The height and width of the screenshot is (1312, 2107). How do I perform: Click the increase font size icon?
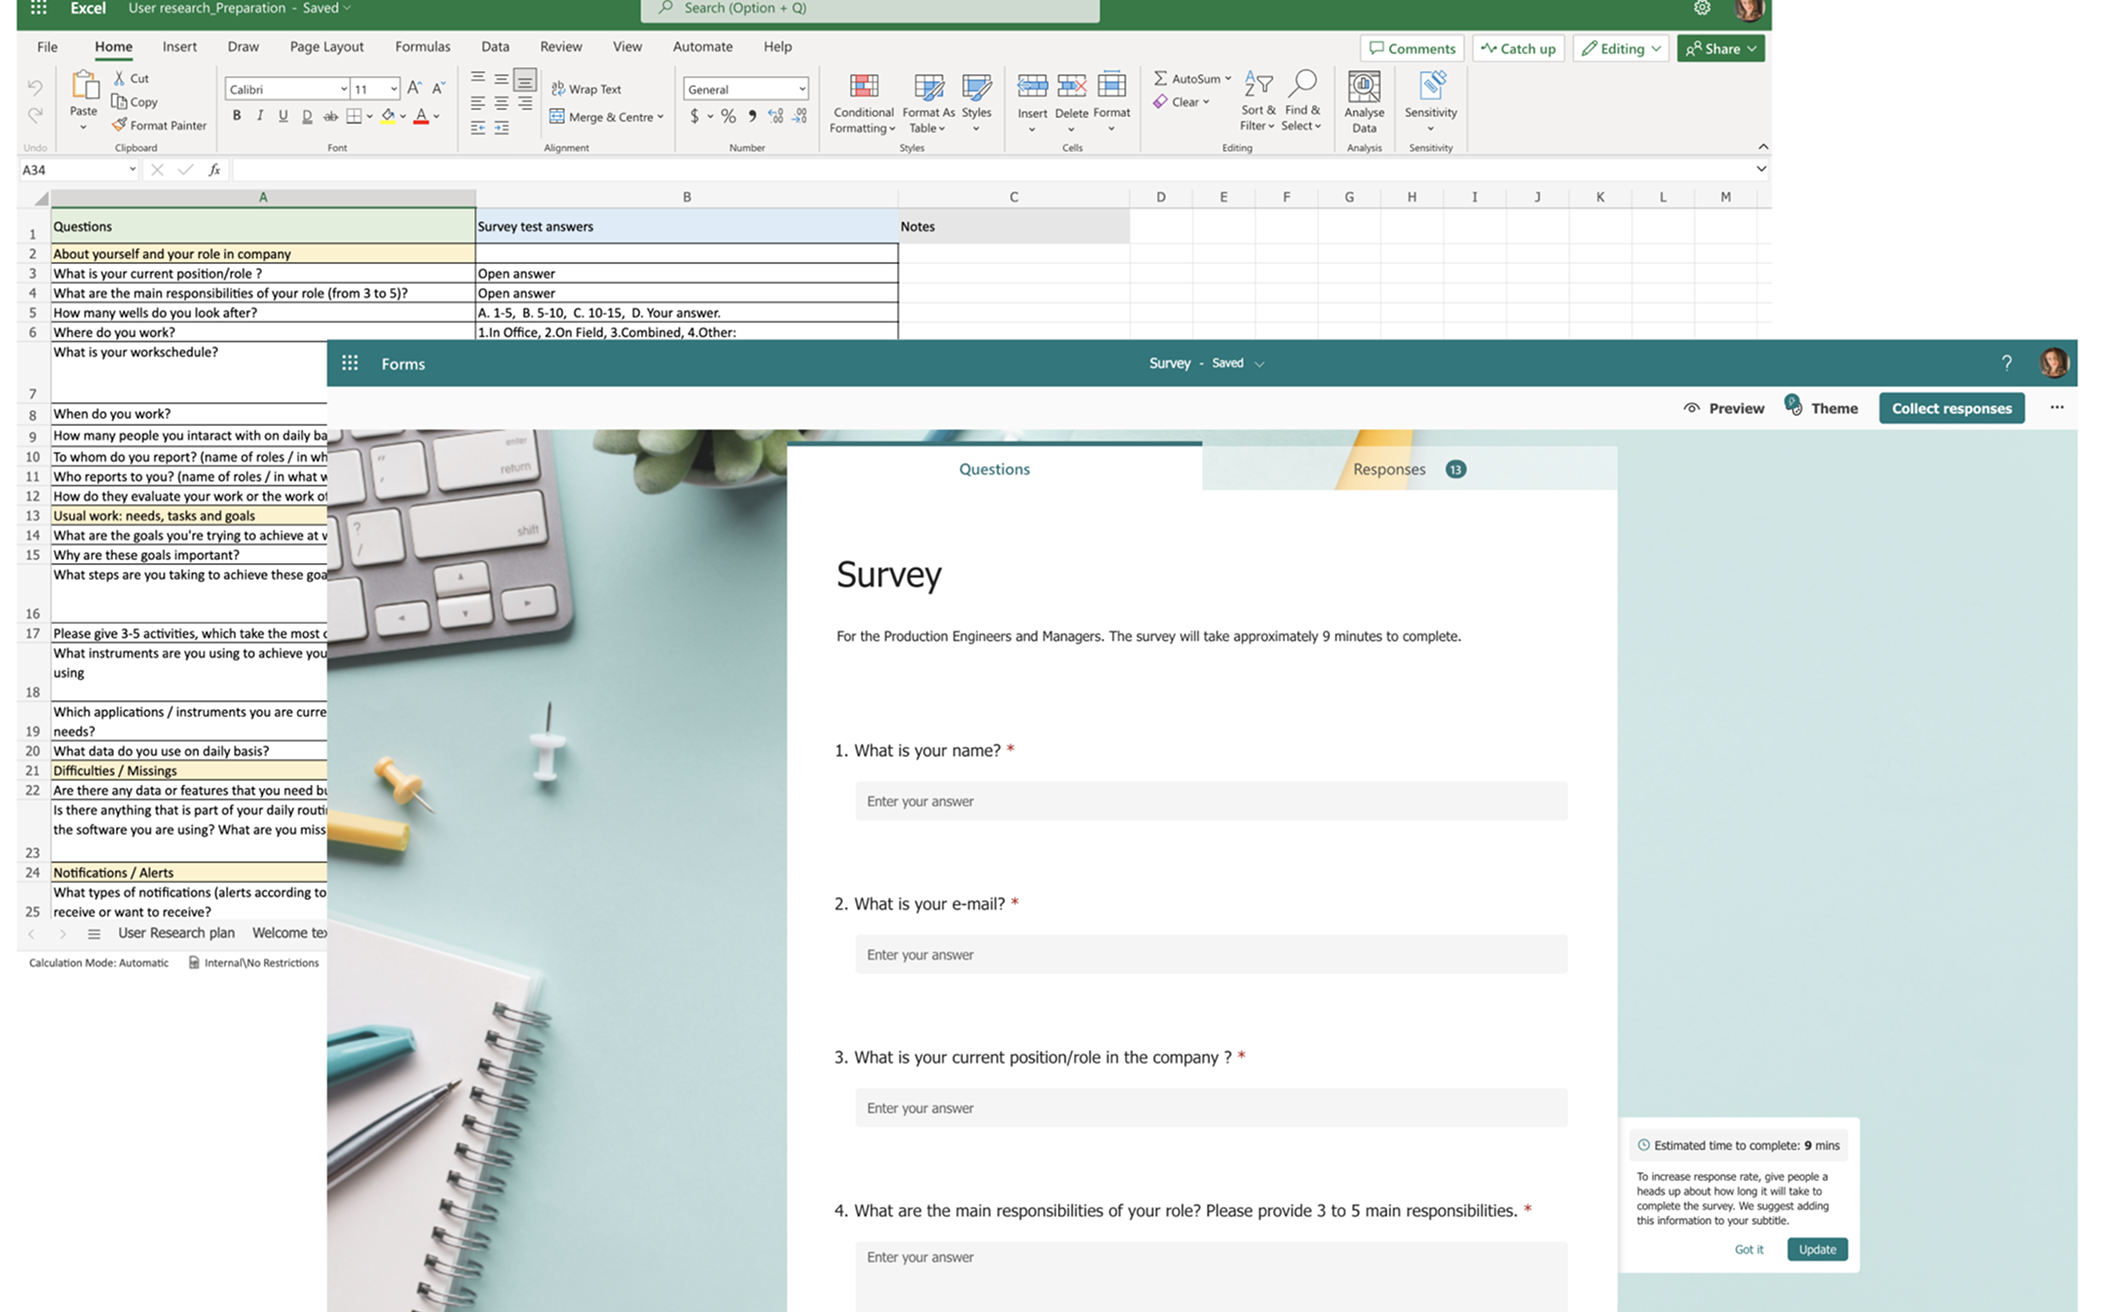tap(414, 88)
